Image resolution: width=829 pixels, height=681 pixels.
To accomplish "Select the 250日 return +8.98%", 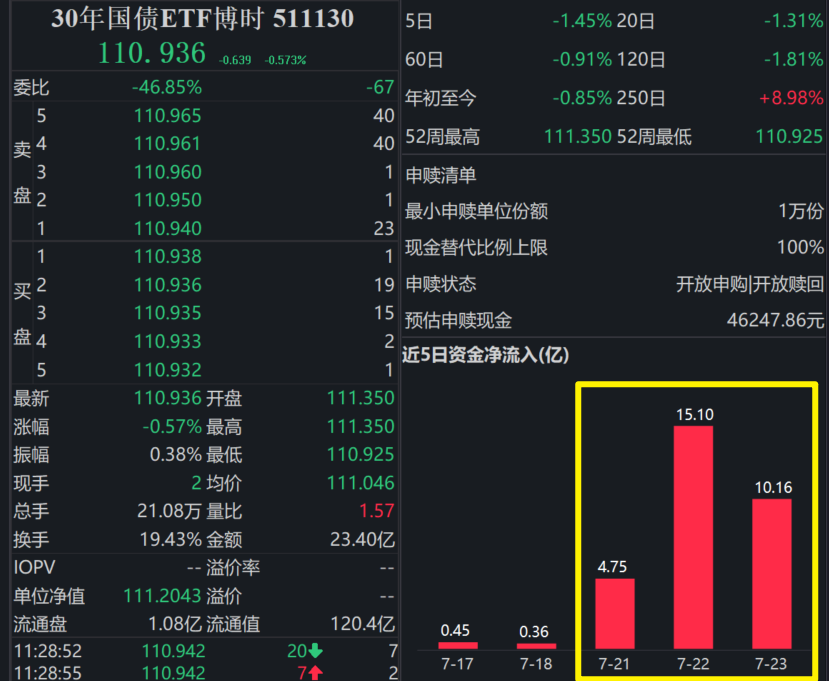I will pyautogui.click(x=791, y=98).
